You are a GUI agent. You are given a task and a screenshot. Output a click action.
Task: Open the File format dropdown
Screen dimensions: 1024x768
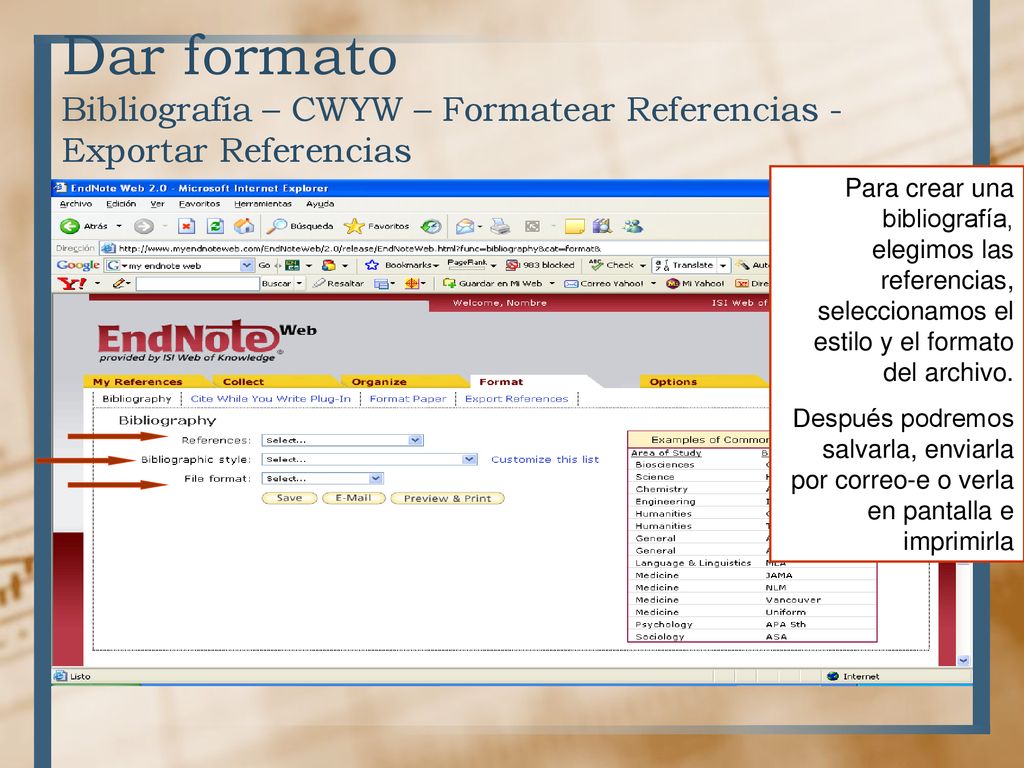tap(322, 479)
